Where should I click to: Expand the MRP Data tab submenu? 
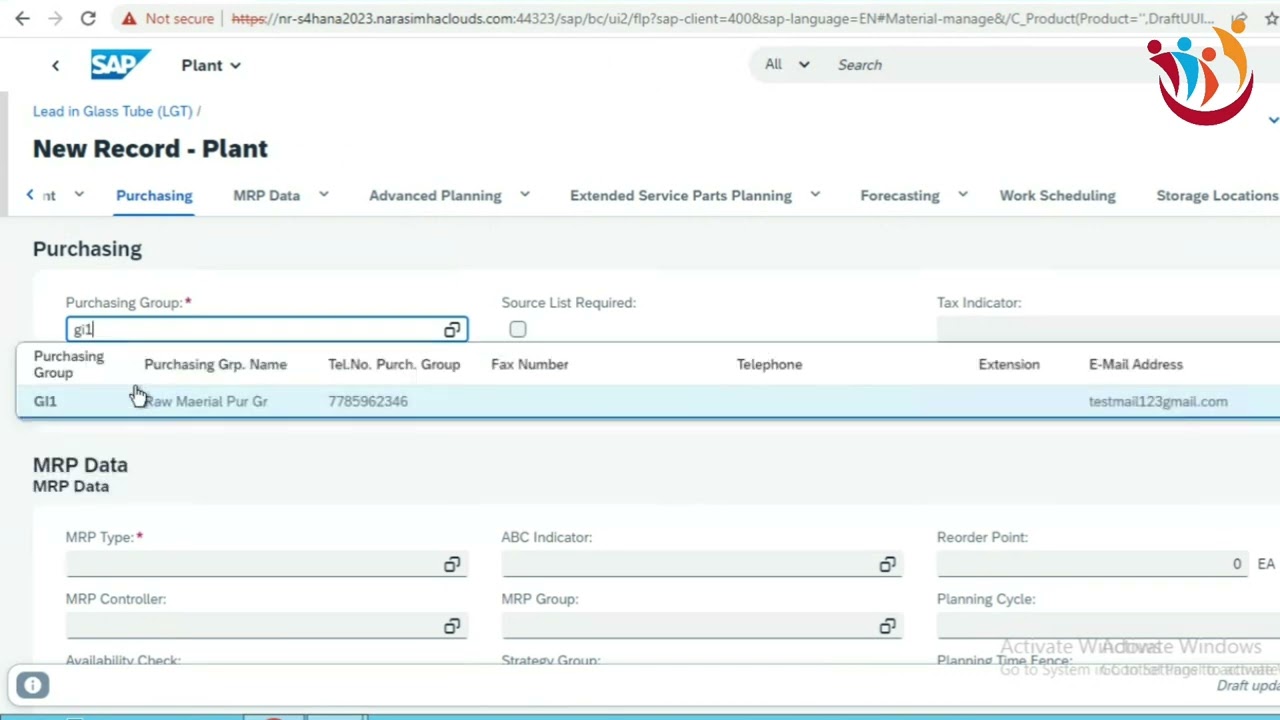click(x=323, y=194)
